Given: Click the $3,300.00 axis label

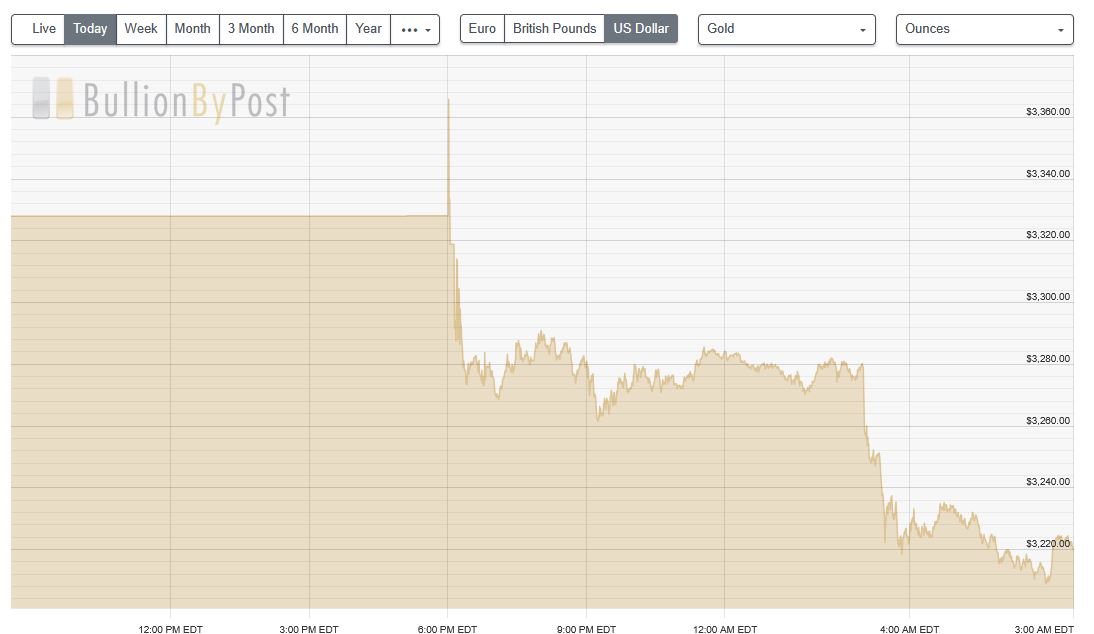Looking at the screenshot, I should coord(1047,297).
